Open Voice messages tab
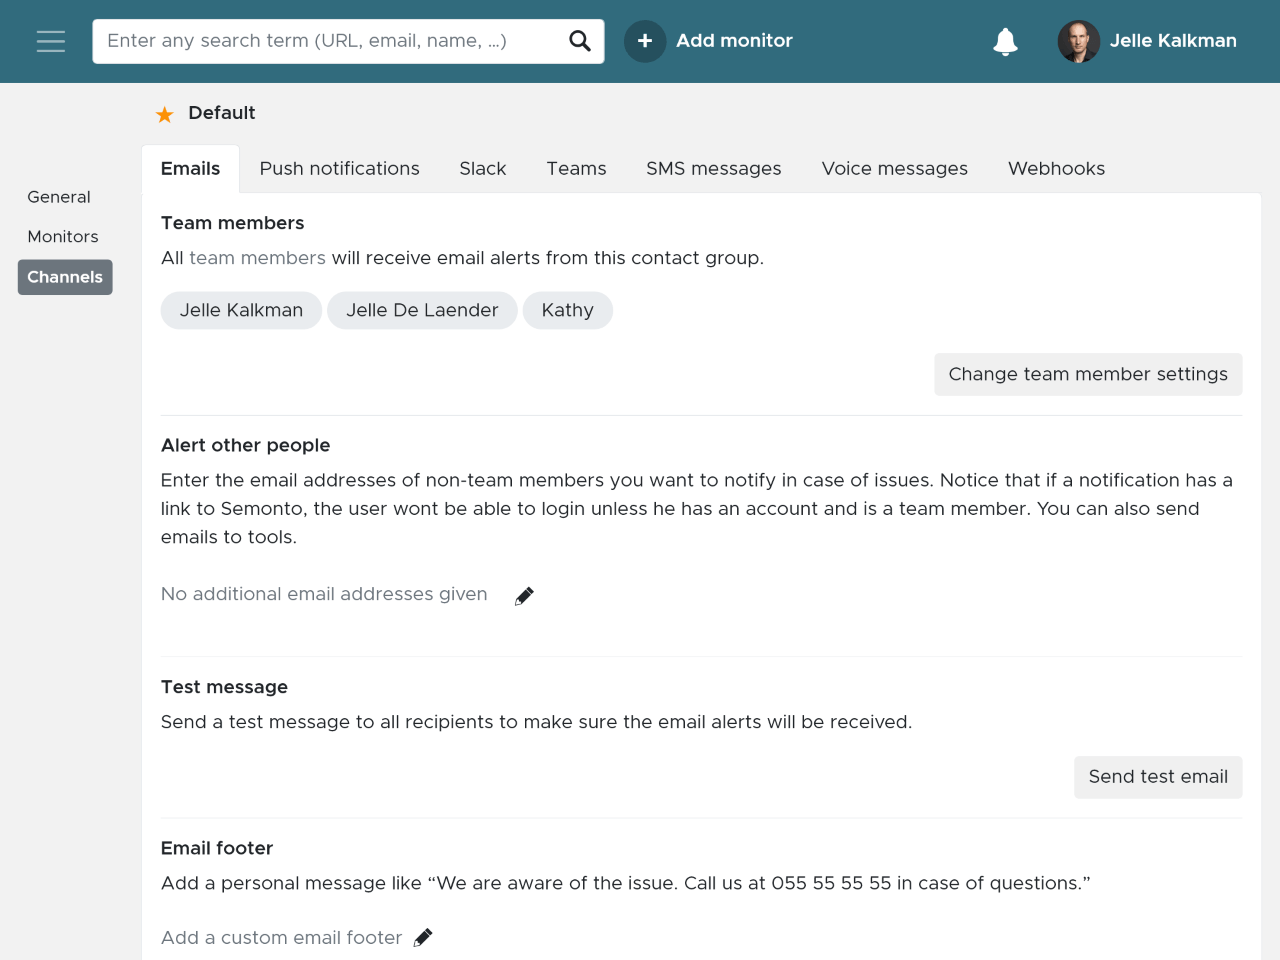 point(895,169)
